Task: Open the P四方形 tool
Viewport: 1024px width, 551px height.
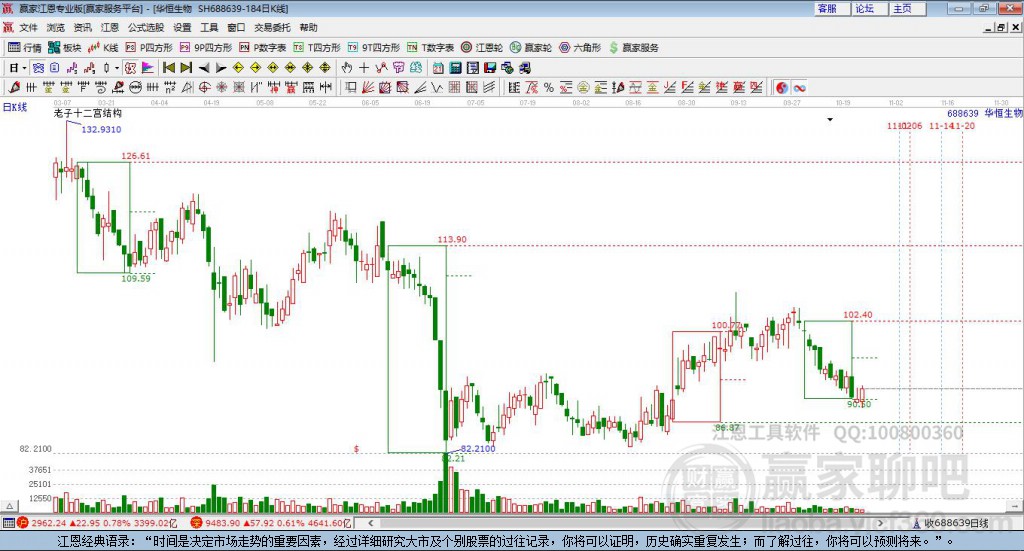Action: coord(149,48)
